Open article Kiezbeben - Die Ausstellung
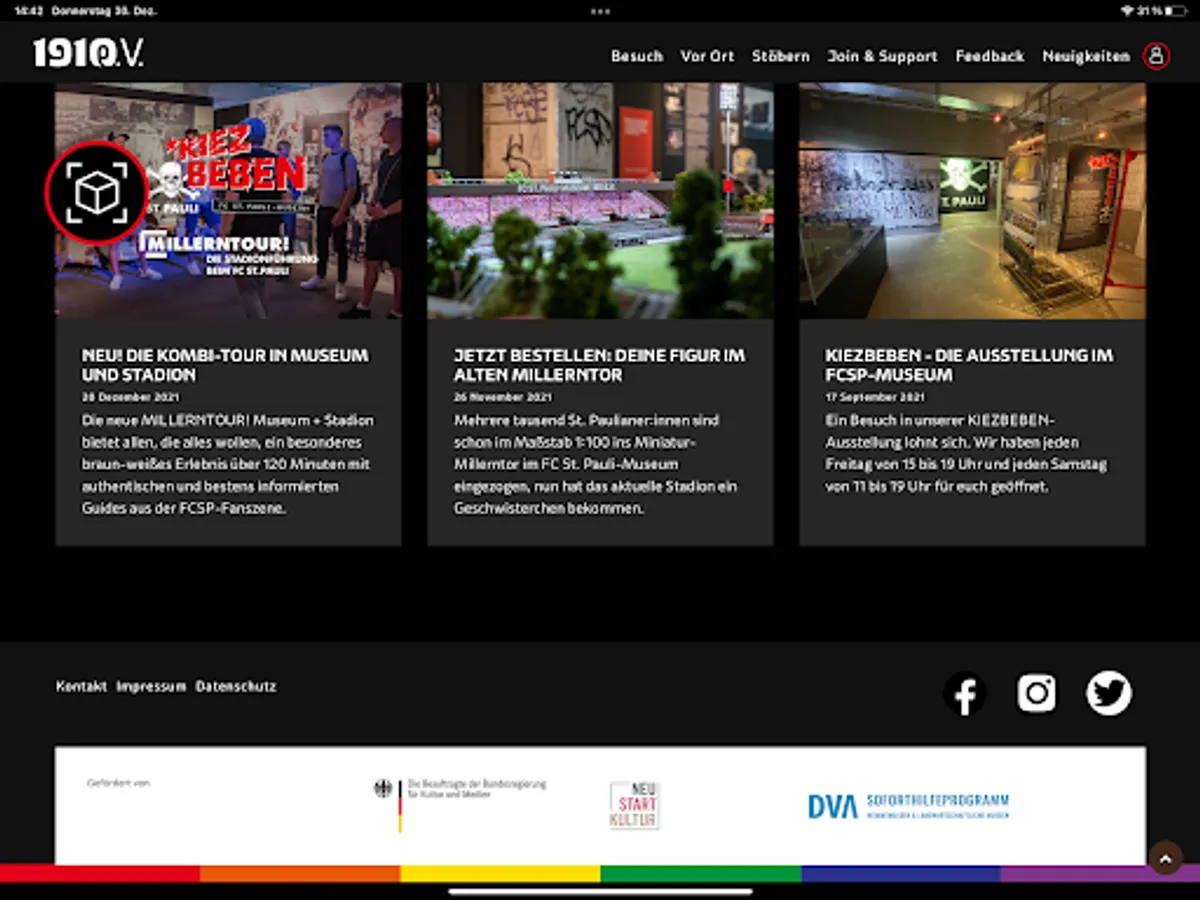The width and height of the screenshot is (1200, 900). point(969,365)
